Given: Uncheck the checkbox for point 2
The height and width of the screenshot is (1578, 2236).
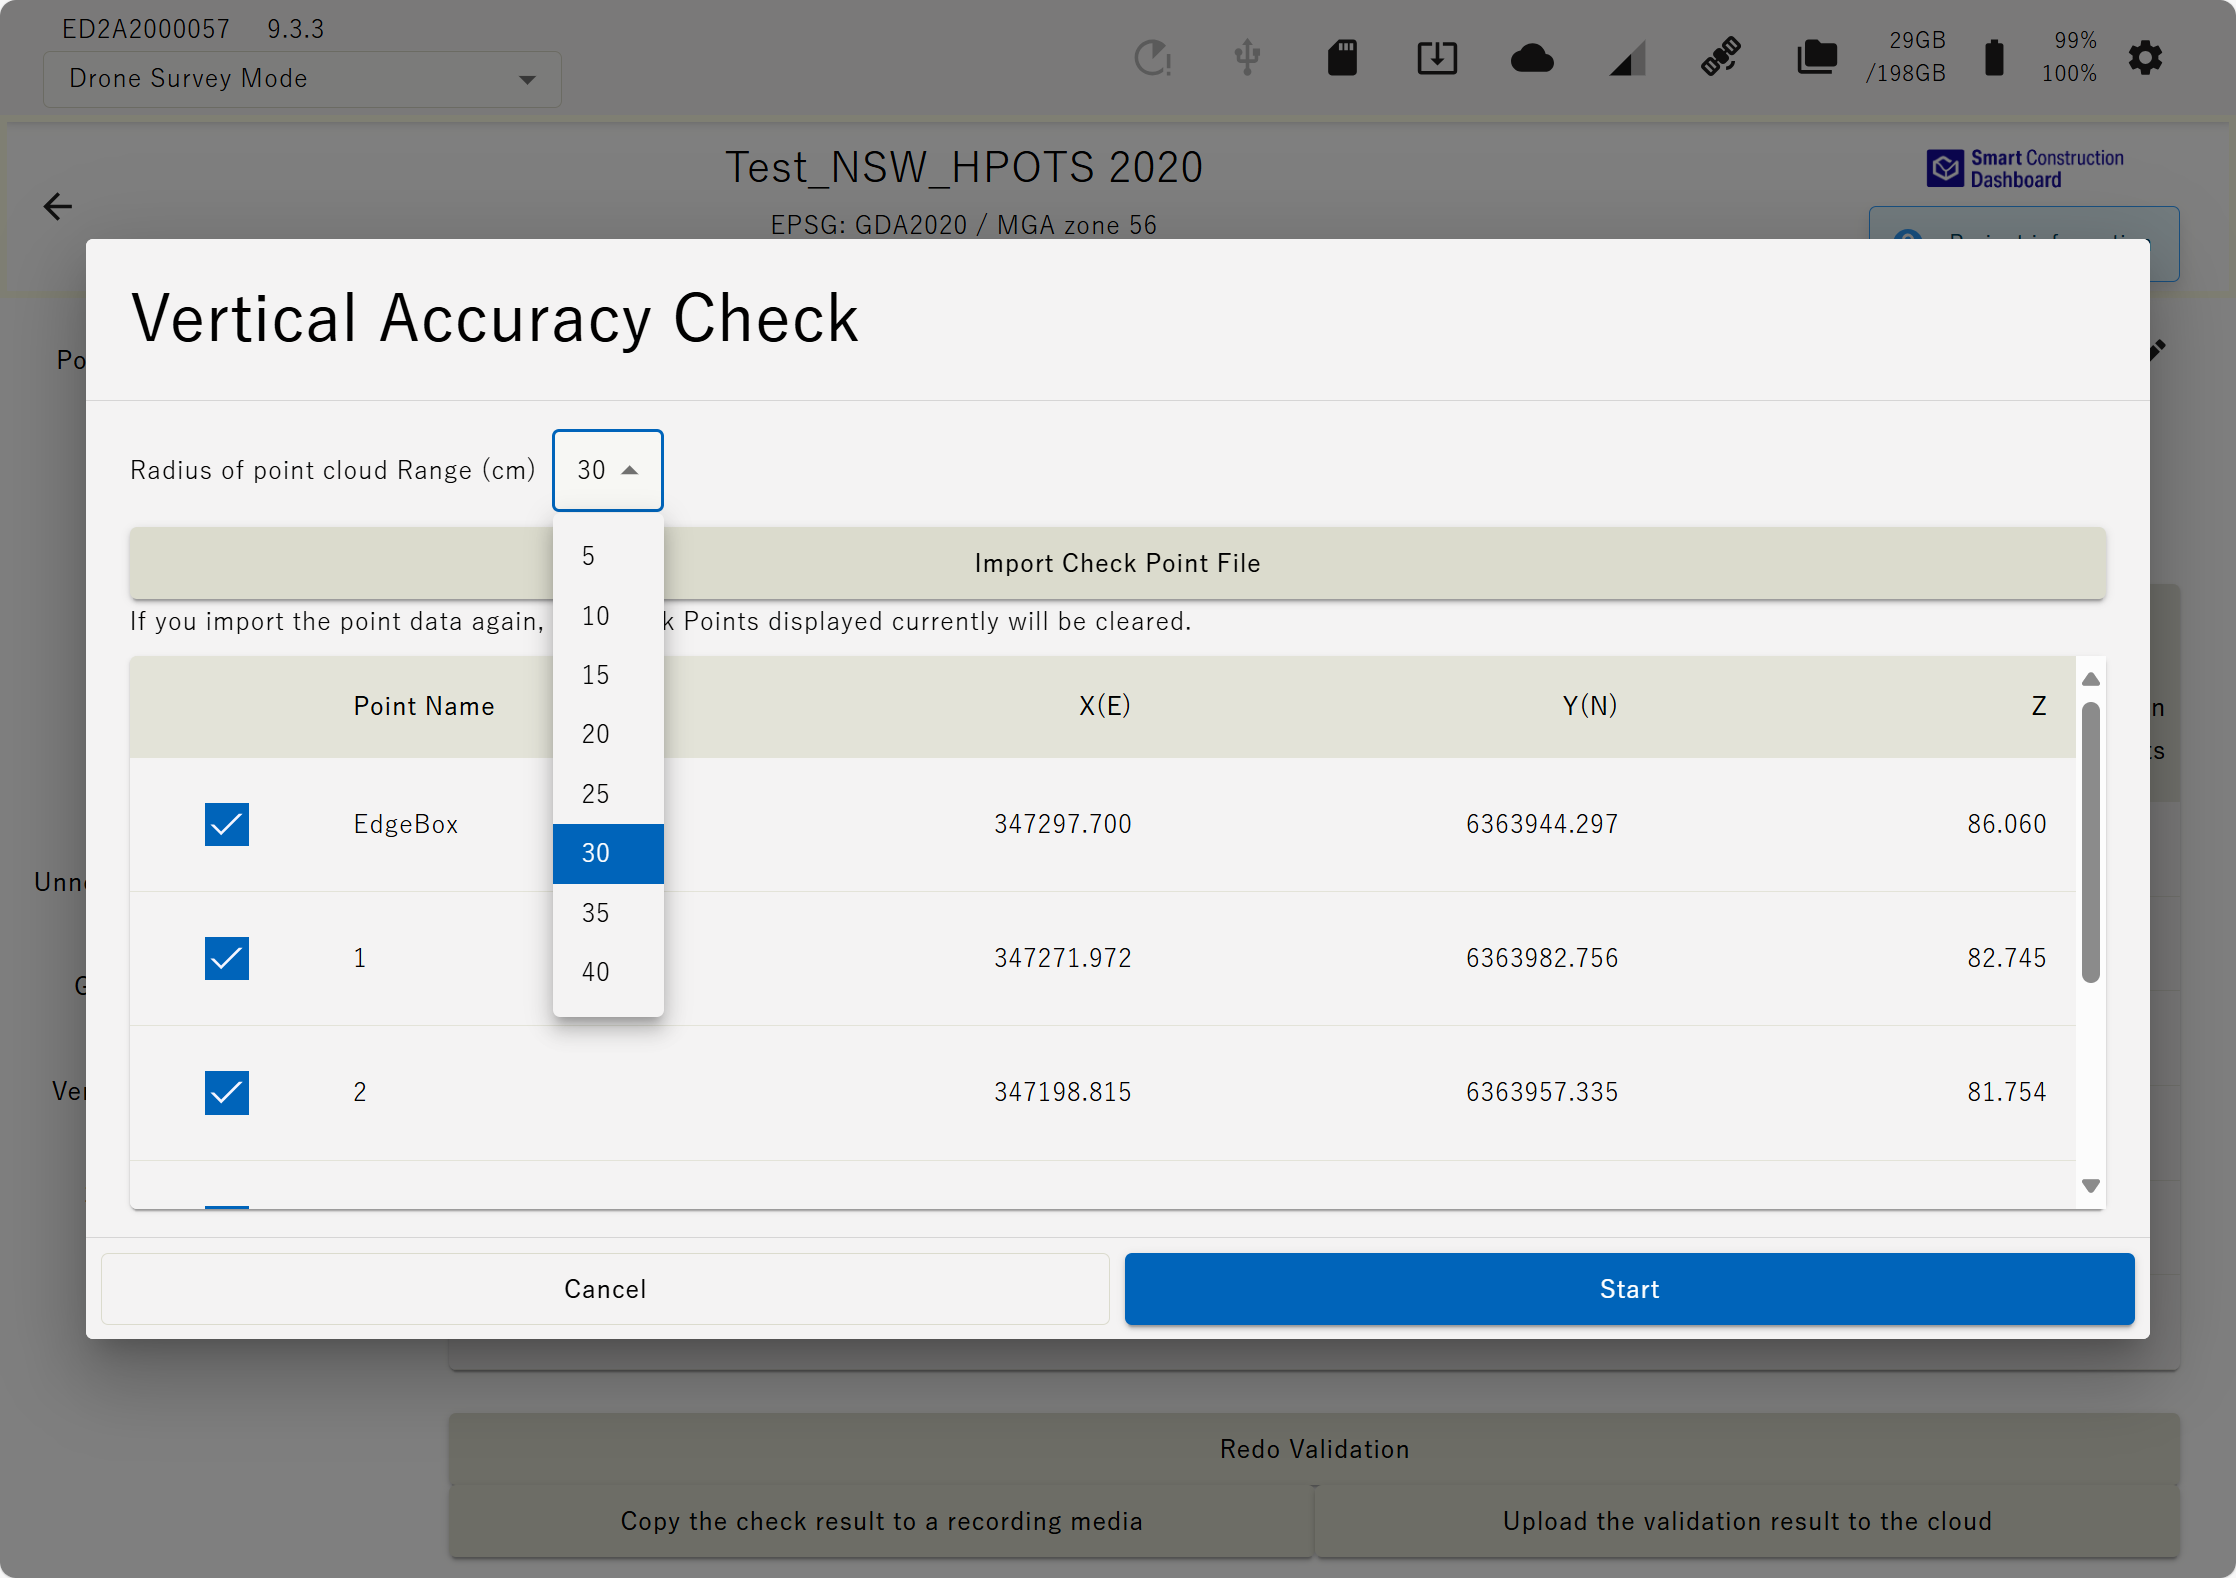Looking at the screenshot, I should pos(227,1092).
